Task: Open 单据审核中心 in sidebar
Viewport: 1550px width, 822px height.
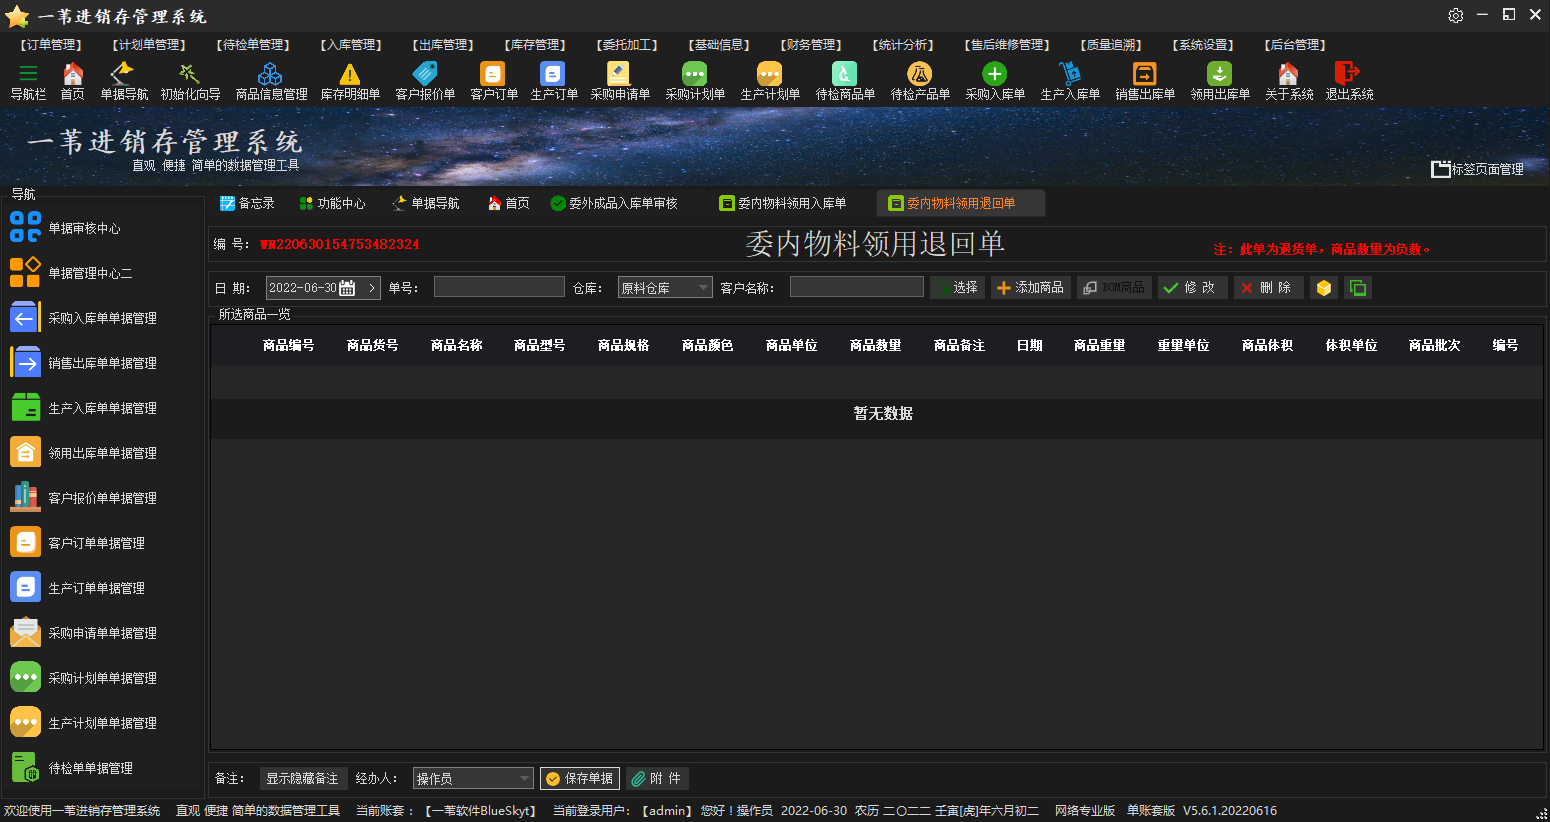Action: [65, 228]
